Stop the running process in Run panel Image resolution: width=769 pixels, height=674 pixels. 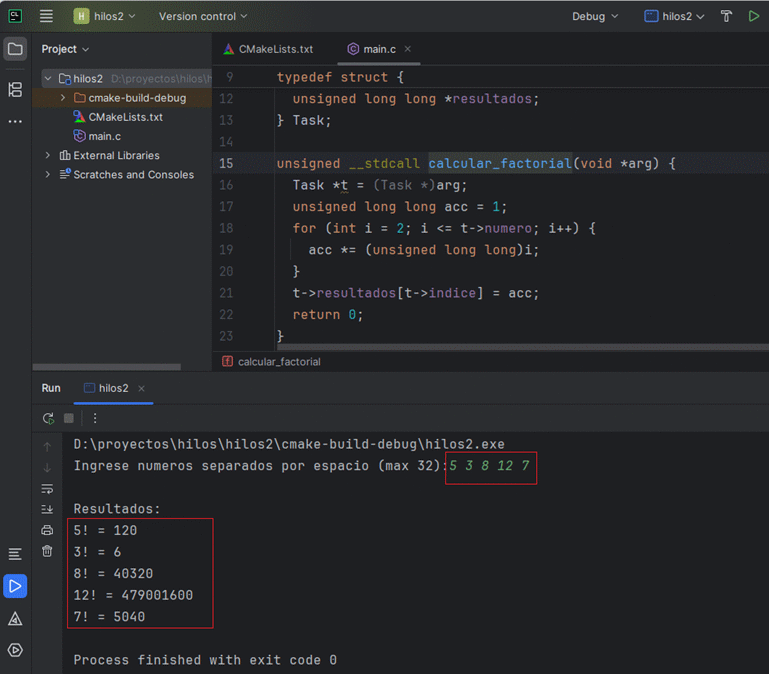pyautogui.click(x=69, y=418)
